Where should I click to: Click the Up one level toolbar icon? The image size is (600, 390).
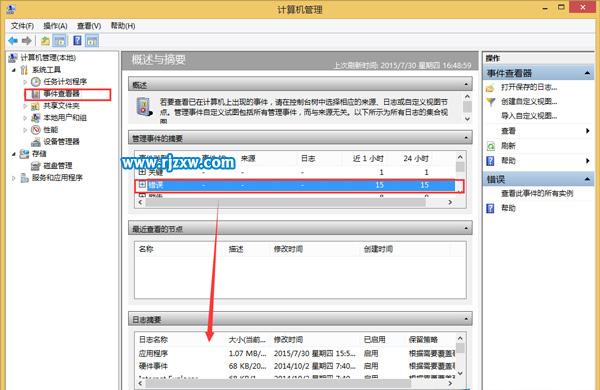click(45, 41)
